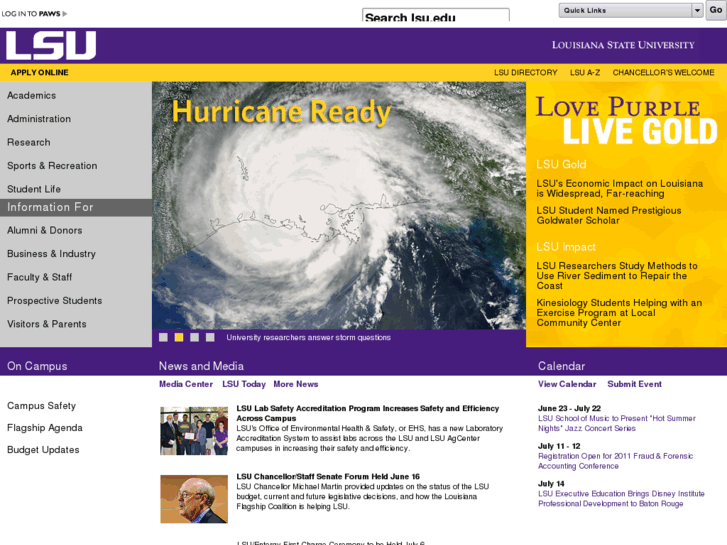Select the second (gold) slideshow indicator square
Image resolution: width=727 pixels, height=545 pixels.
(179, 337)
